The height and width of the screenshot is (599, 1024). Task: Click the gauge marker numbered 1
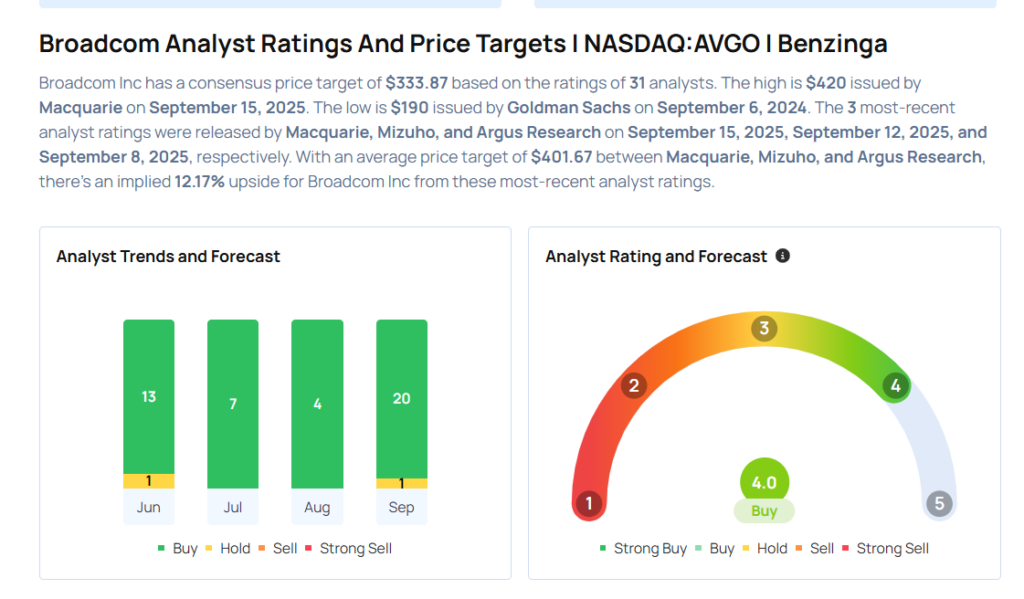point(590,503)
